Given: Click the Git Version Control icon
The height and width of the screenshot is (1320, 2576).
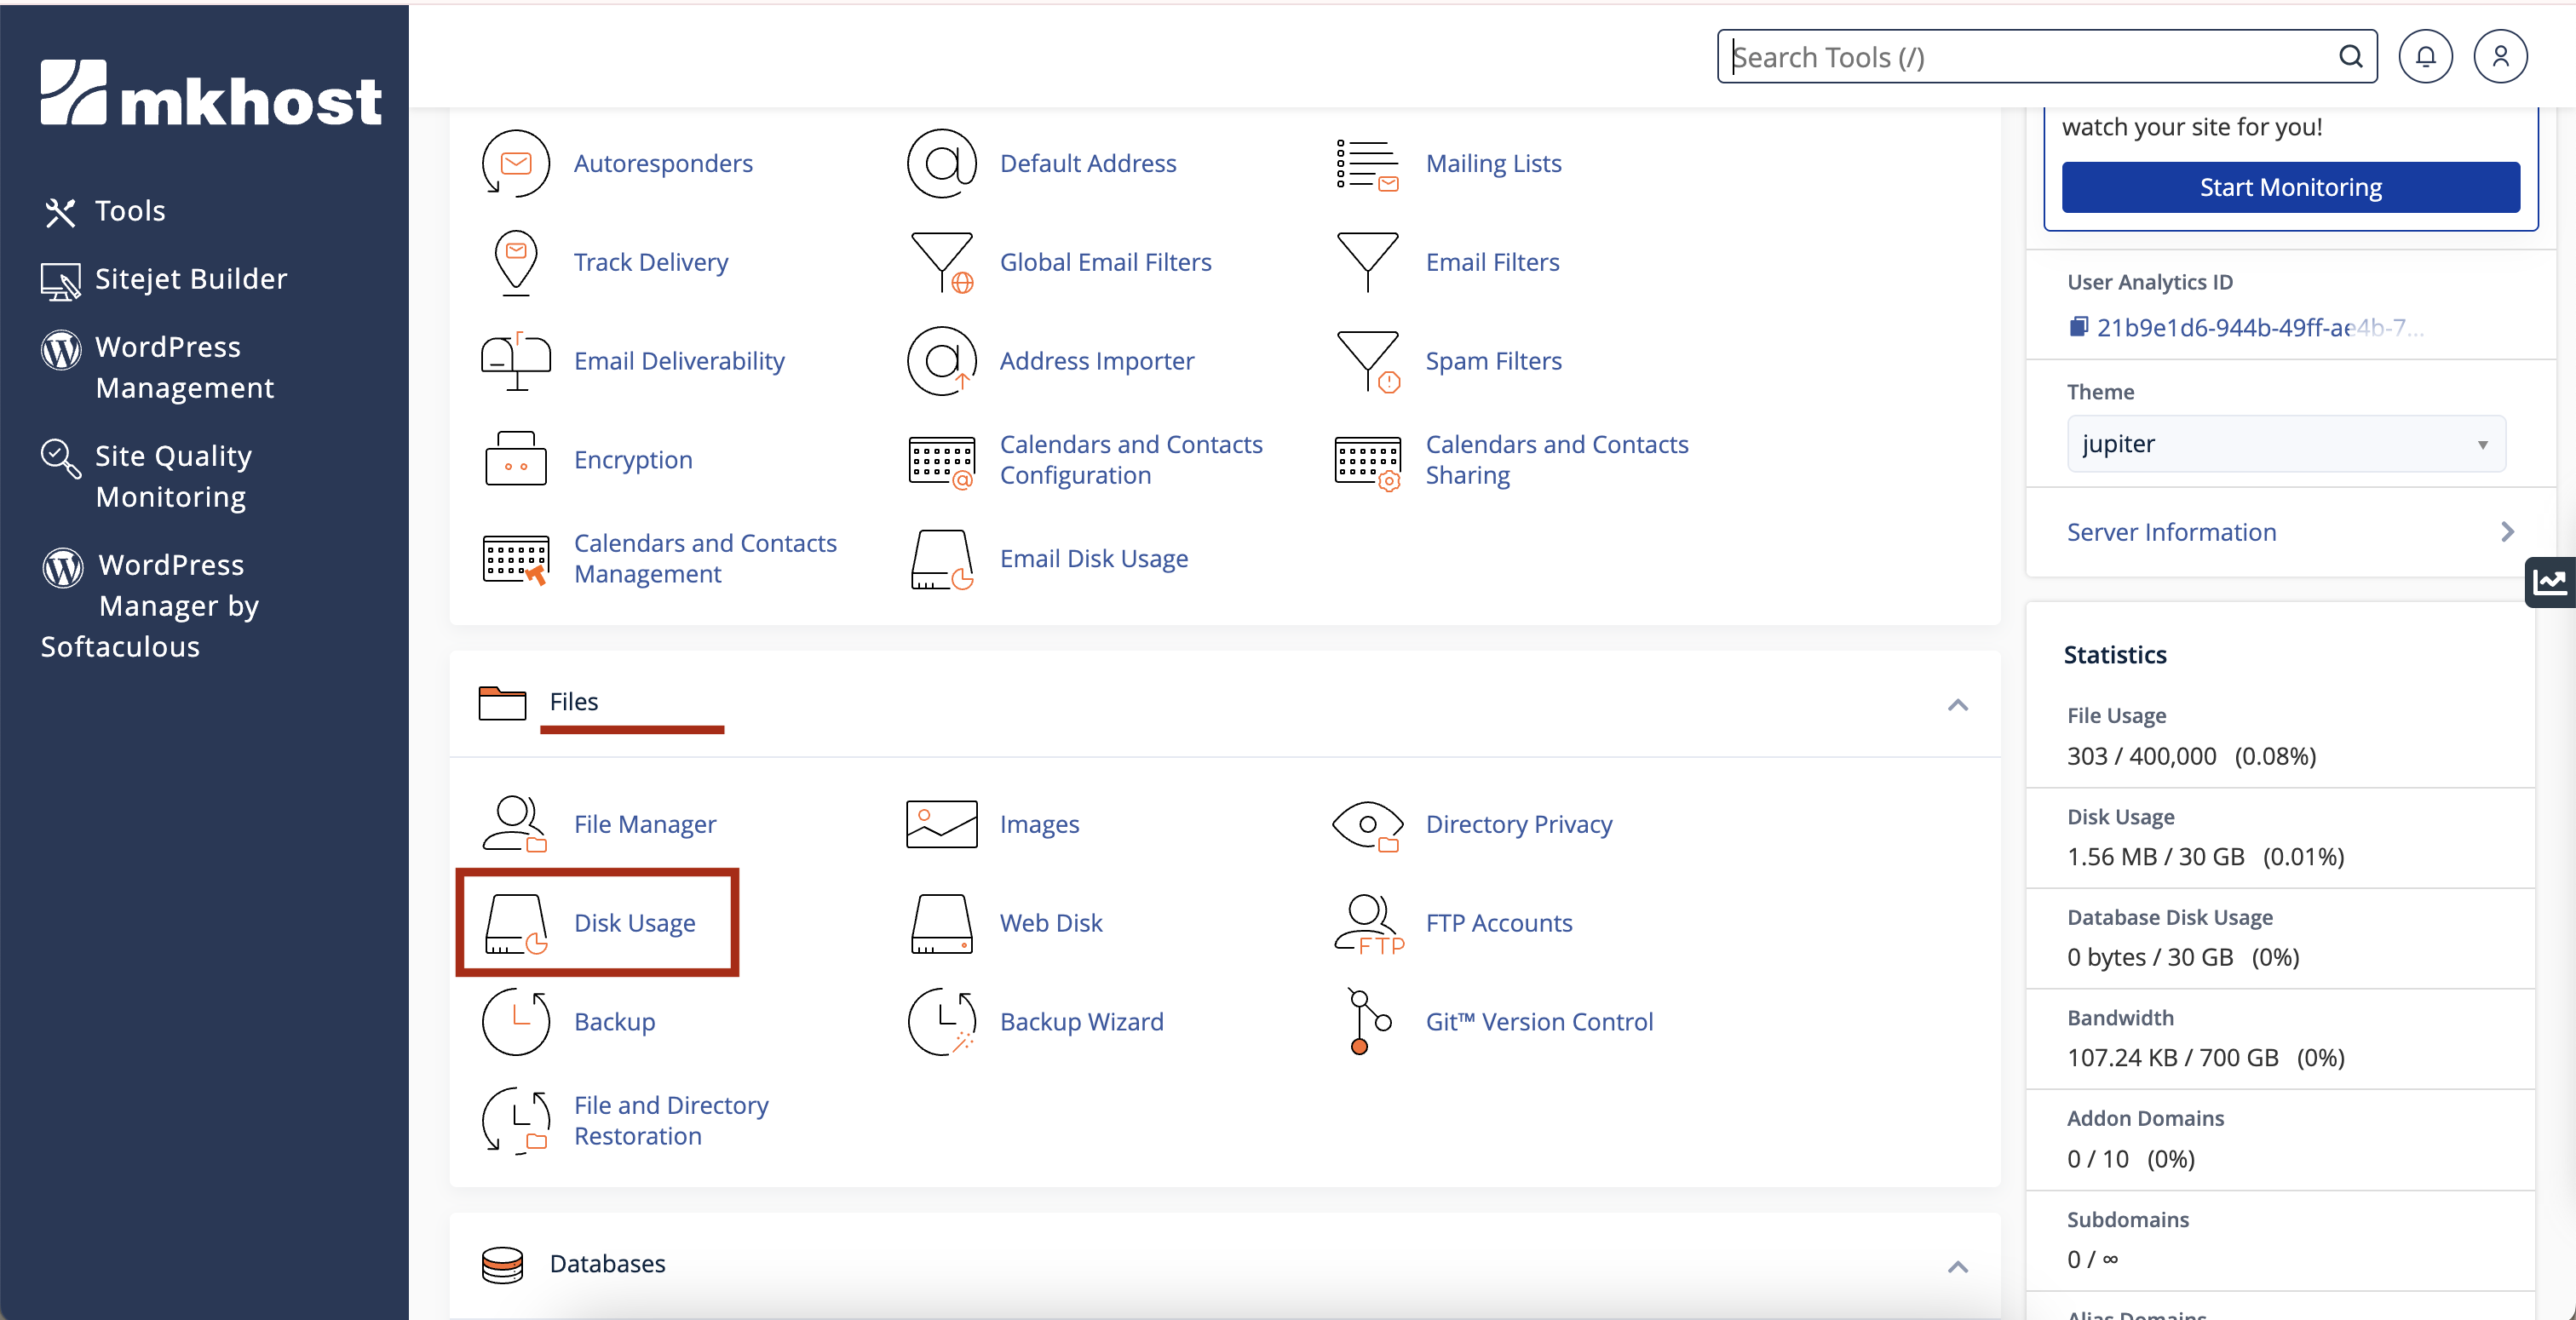Looking at the screenshot, I should [1367, 1022].
